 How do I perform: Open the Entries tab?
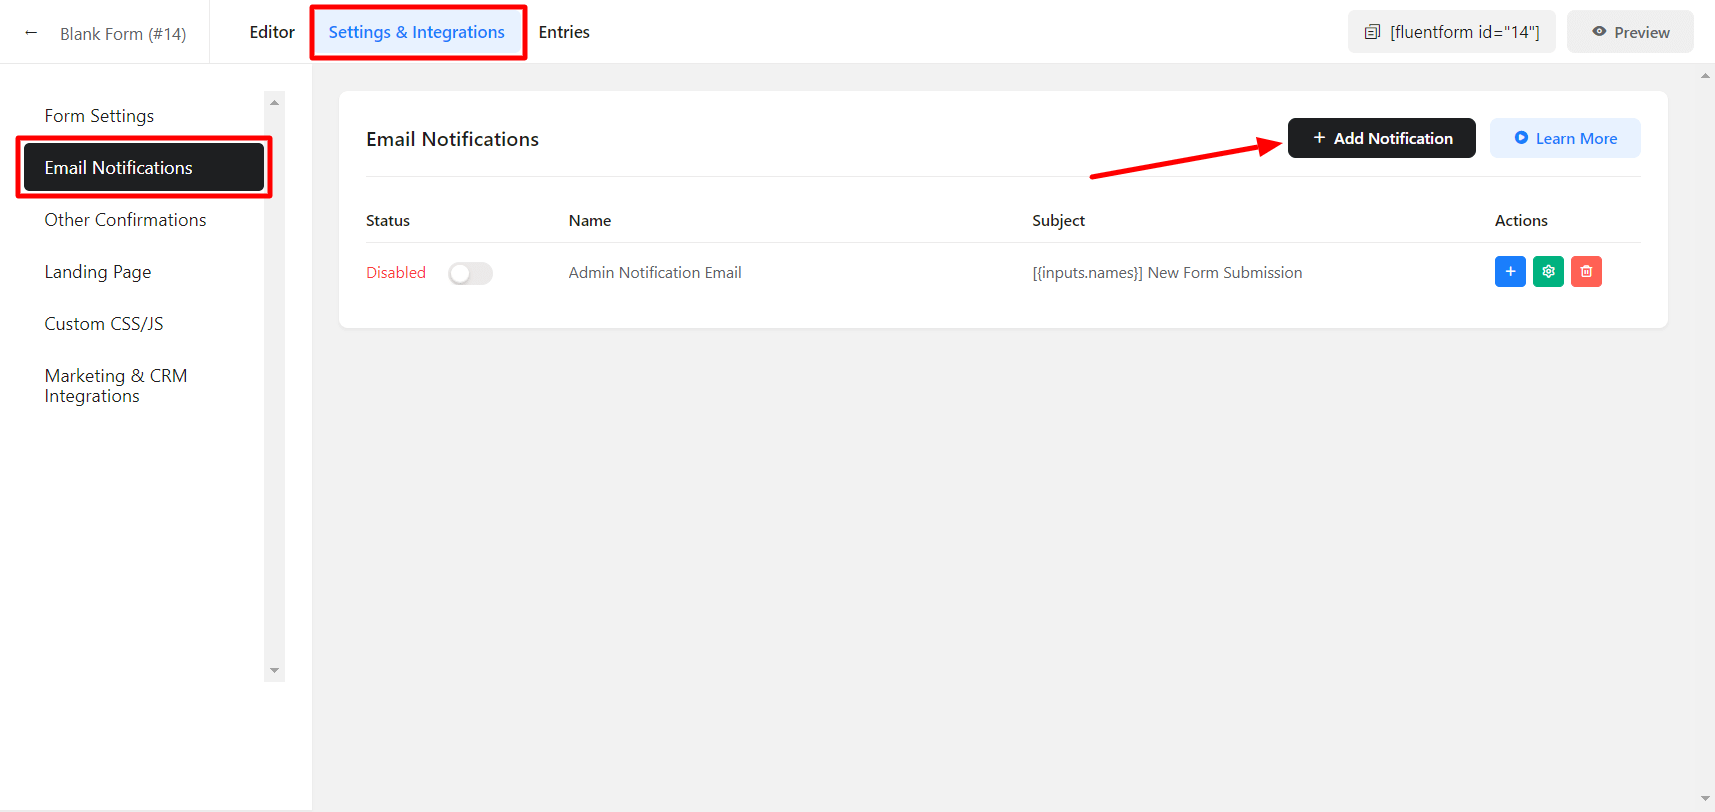pos(564,32)
